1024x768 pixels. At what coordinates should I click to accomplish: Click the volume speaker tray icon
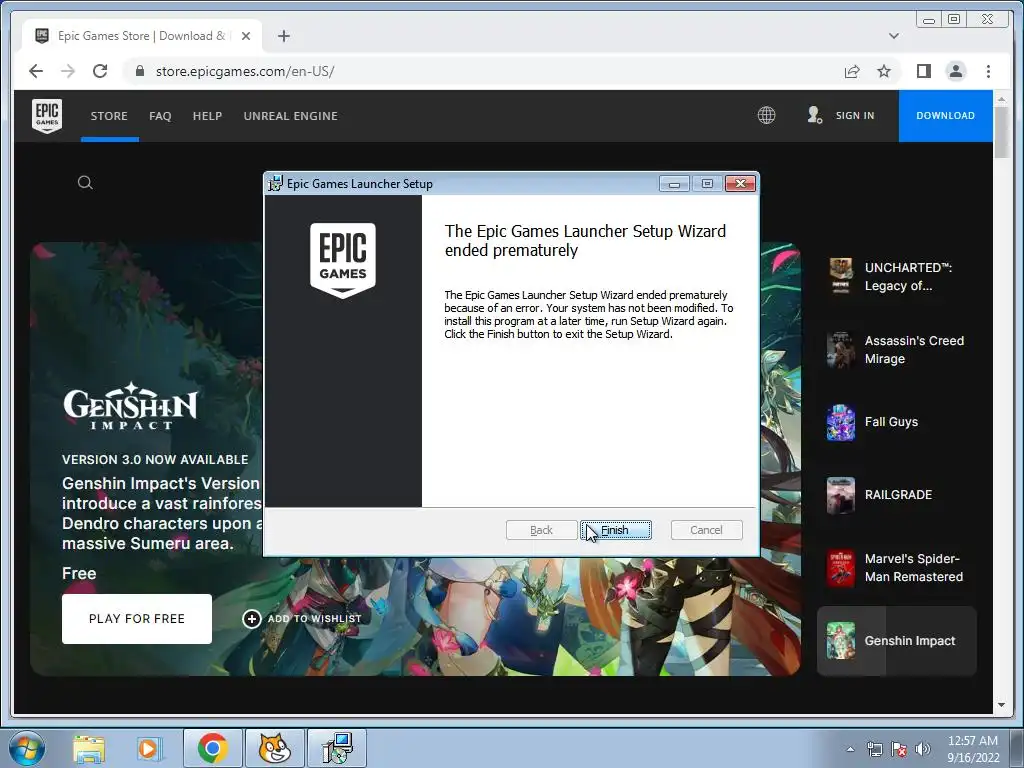pyautogui.click(x=923, y=749)
